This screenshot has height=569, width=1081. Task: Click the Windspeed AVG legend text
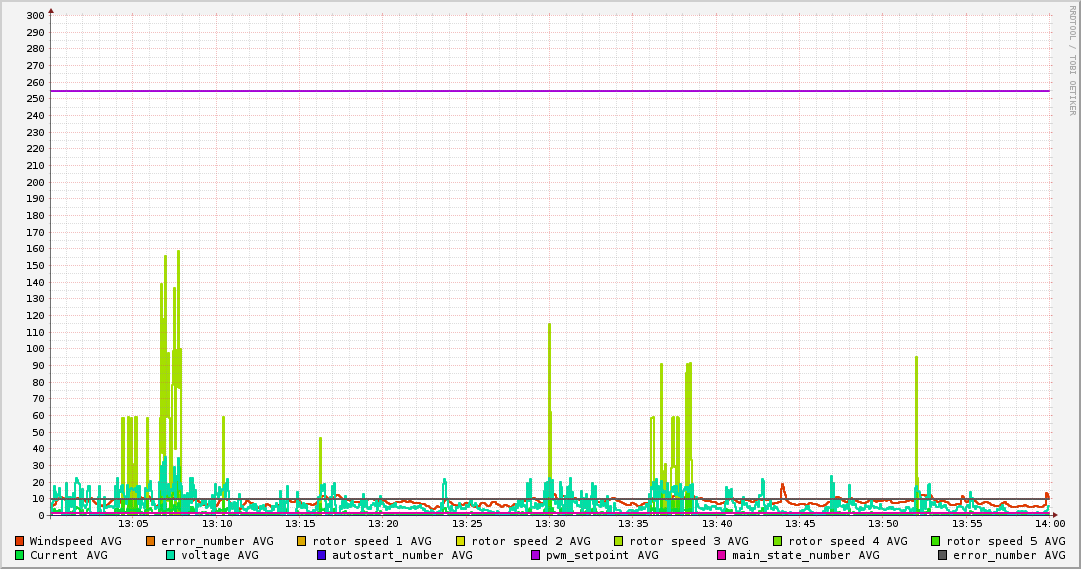(75, 541)
